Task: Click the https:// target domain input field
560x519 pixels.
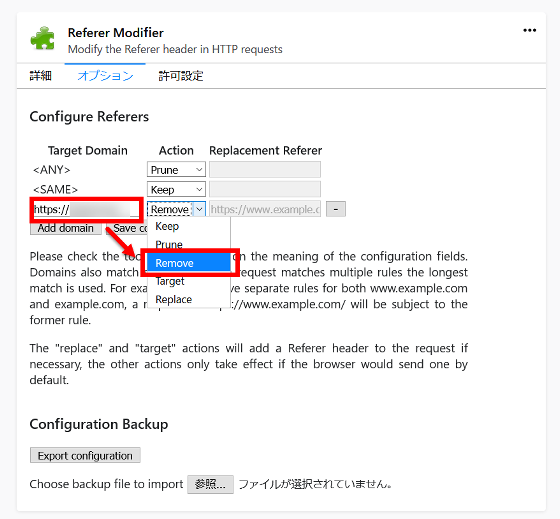Action: 86,209
